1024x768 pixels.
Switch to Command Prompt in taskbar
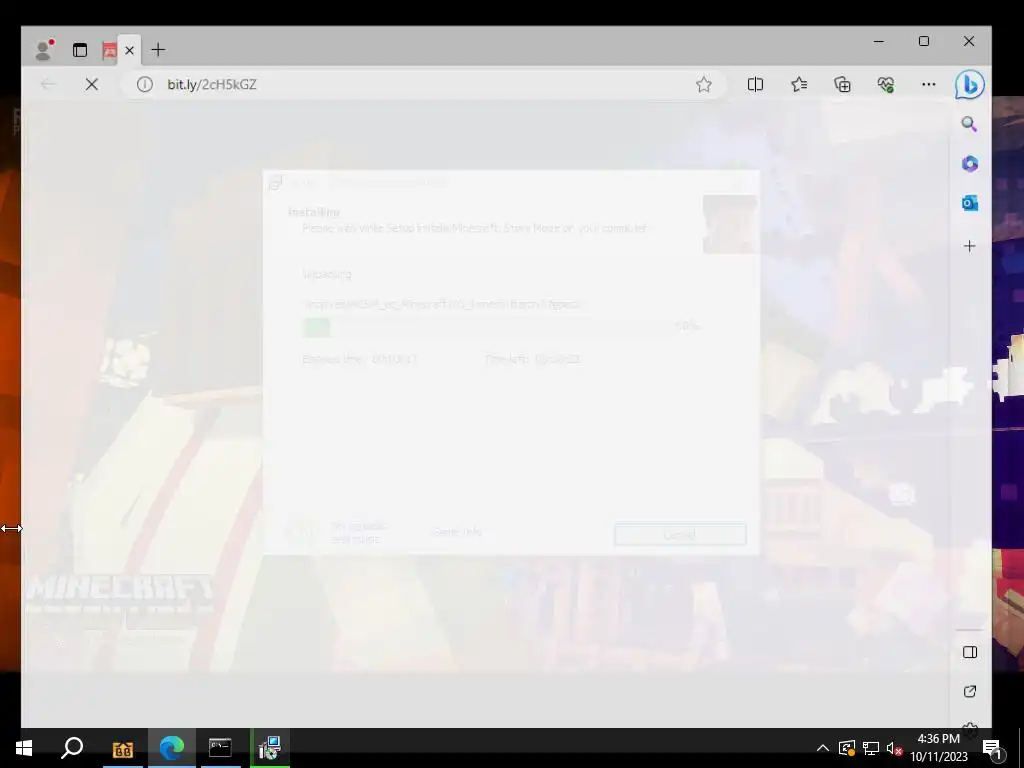click(220, 748)
